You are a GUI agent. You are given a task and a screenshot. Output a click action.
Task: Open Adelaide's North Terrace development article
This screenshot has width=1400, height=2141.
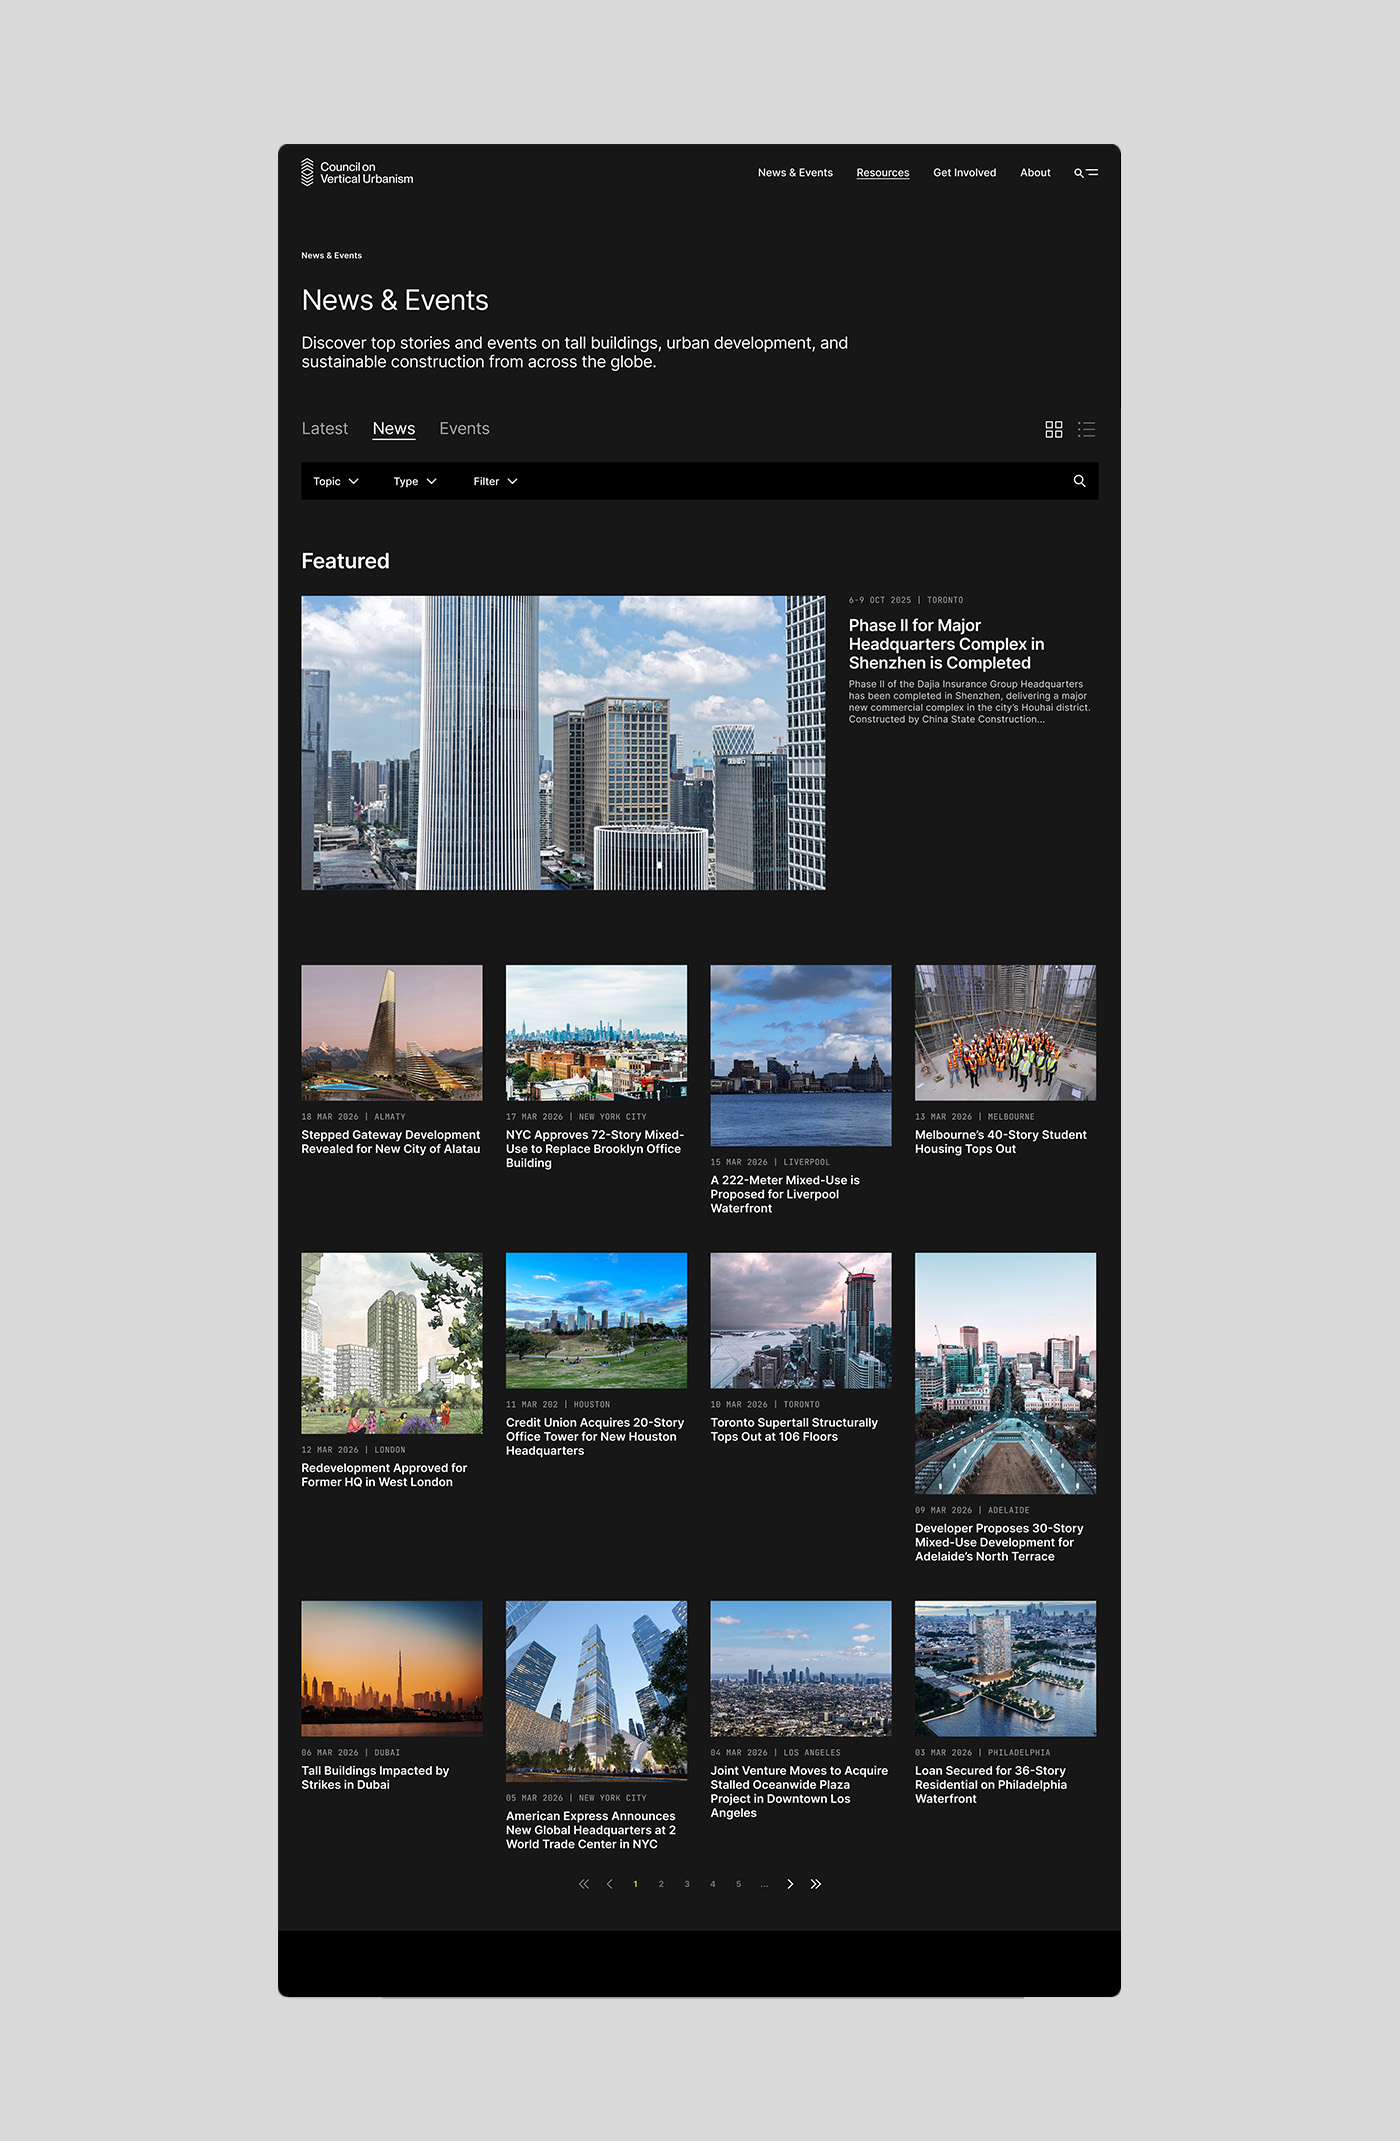(x=999, y=1542)
